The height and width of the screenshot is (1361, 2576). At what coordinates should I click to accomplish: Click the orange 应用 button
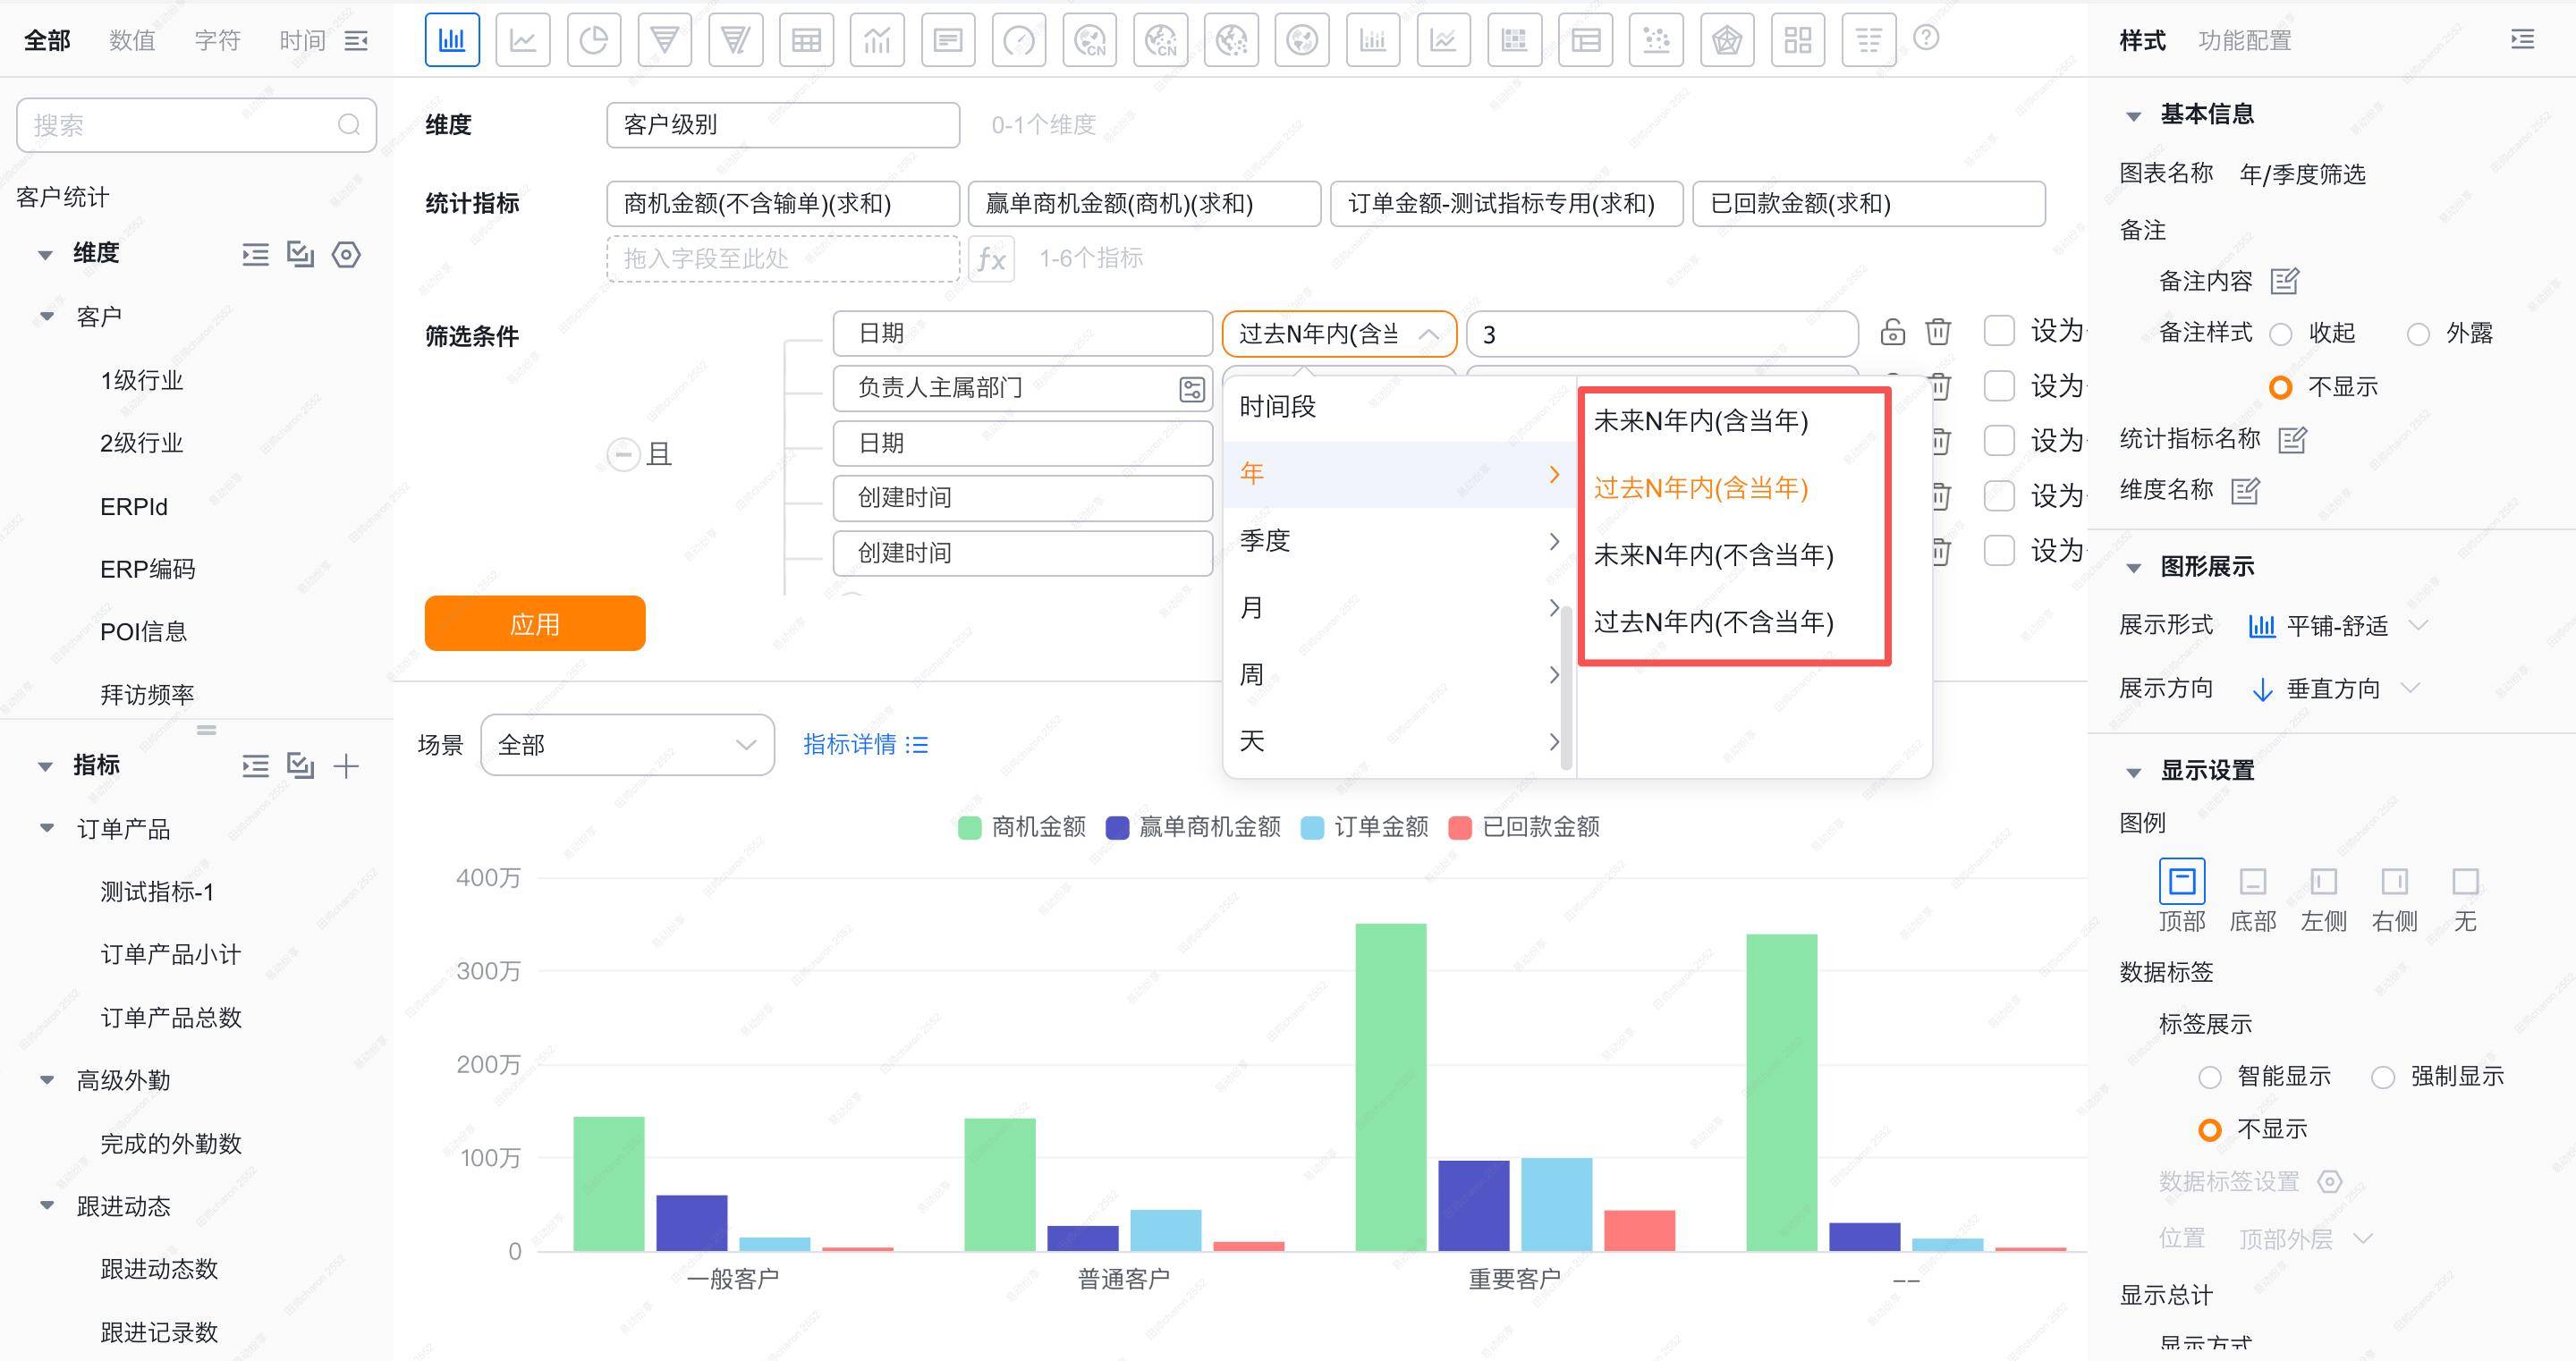click(x=535, y=624)
